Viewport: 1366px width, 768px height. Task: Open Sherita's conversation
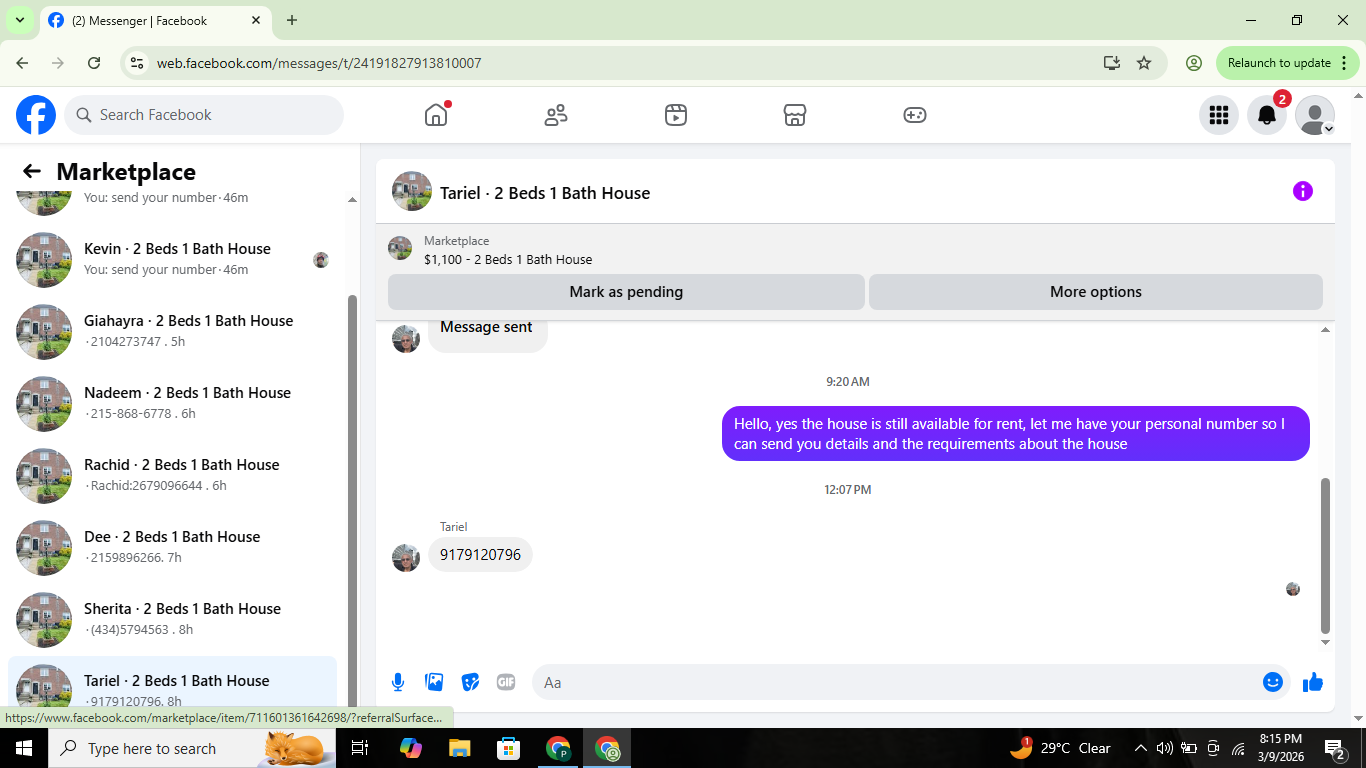point(172,619)
